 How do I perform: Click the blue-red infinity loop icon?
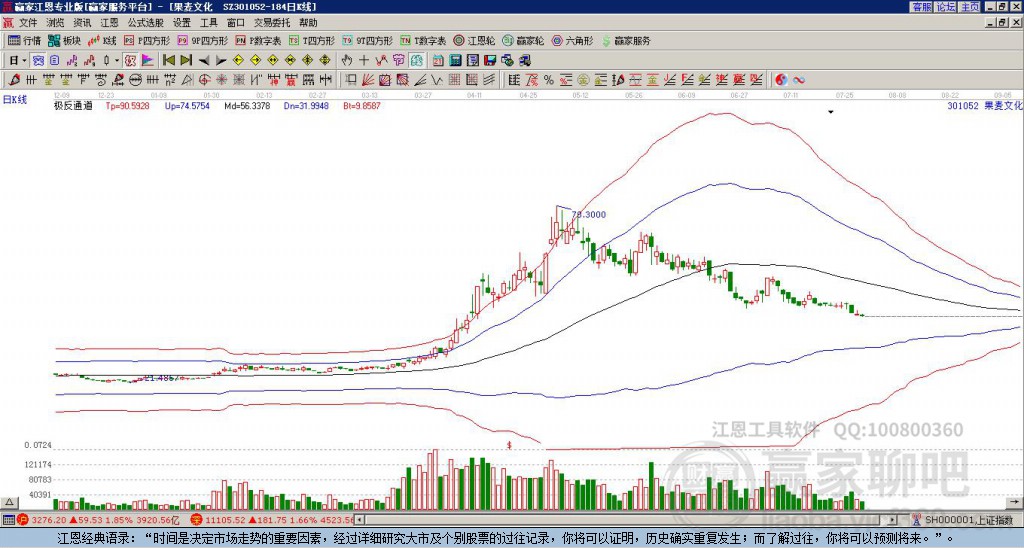click(798, 80)
